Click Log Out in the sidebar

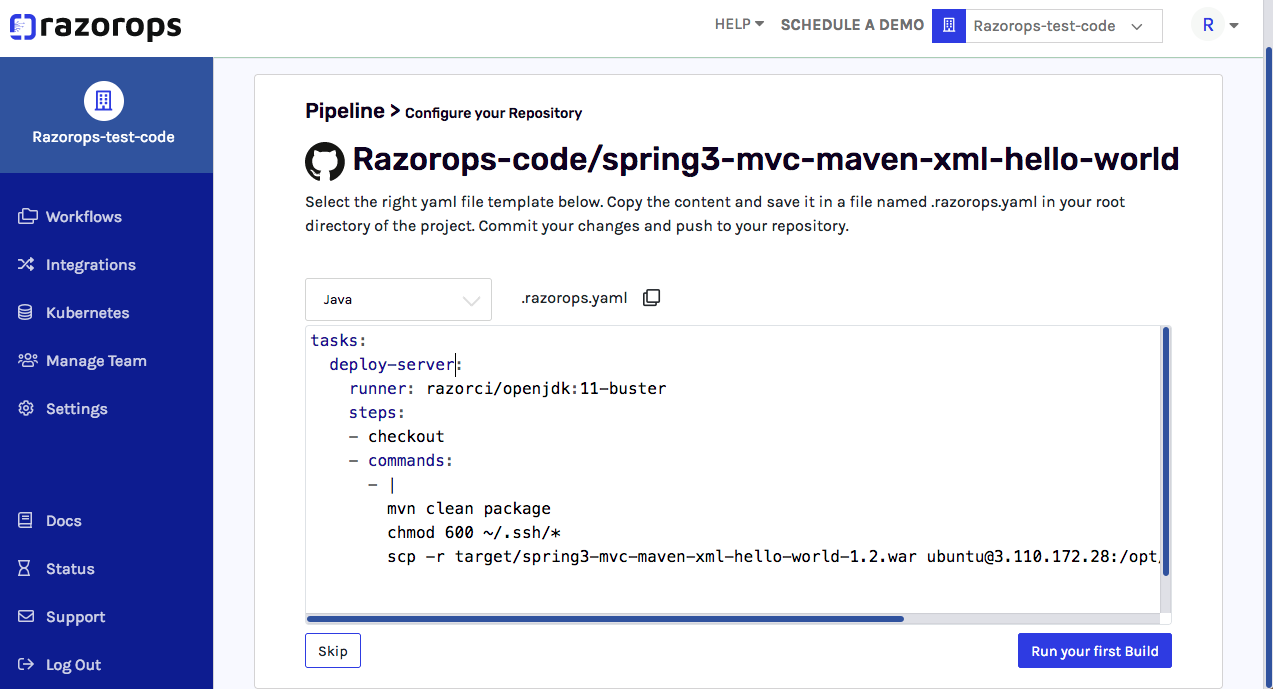tap(73, 665)
